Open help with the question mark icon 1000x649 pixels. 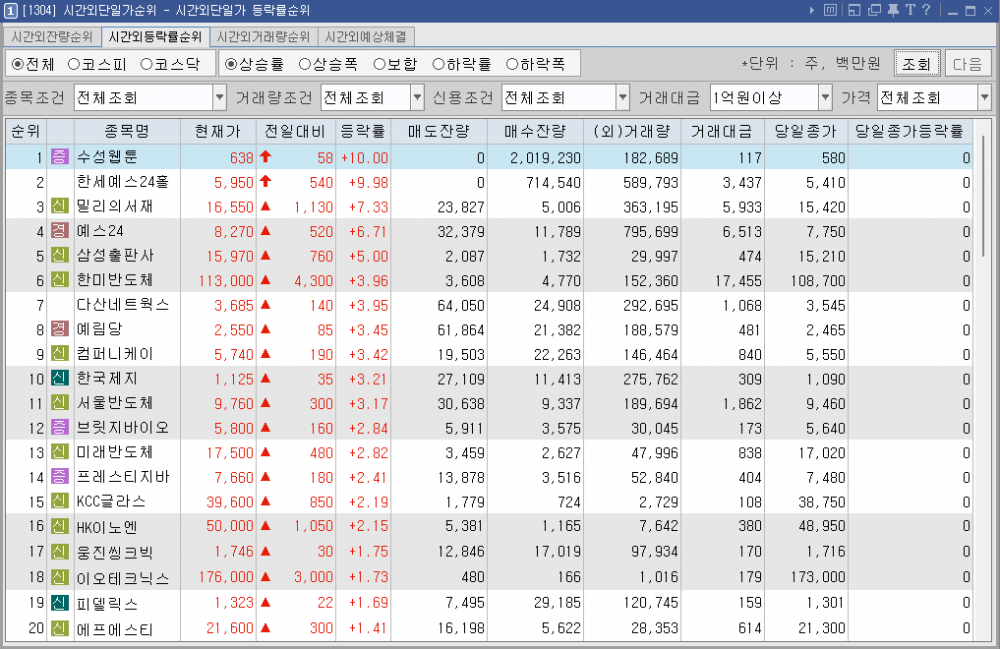pyautogui.click(x=926, y=10)
